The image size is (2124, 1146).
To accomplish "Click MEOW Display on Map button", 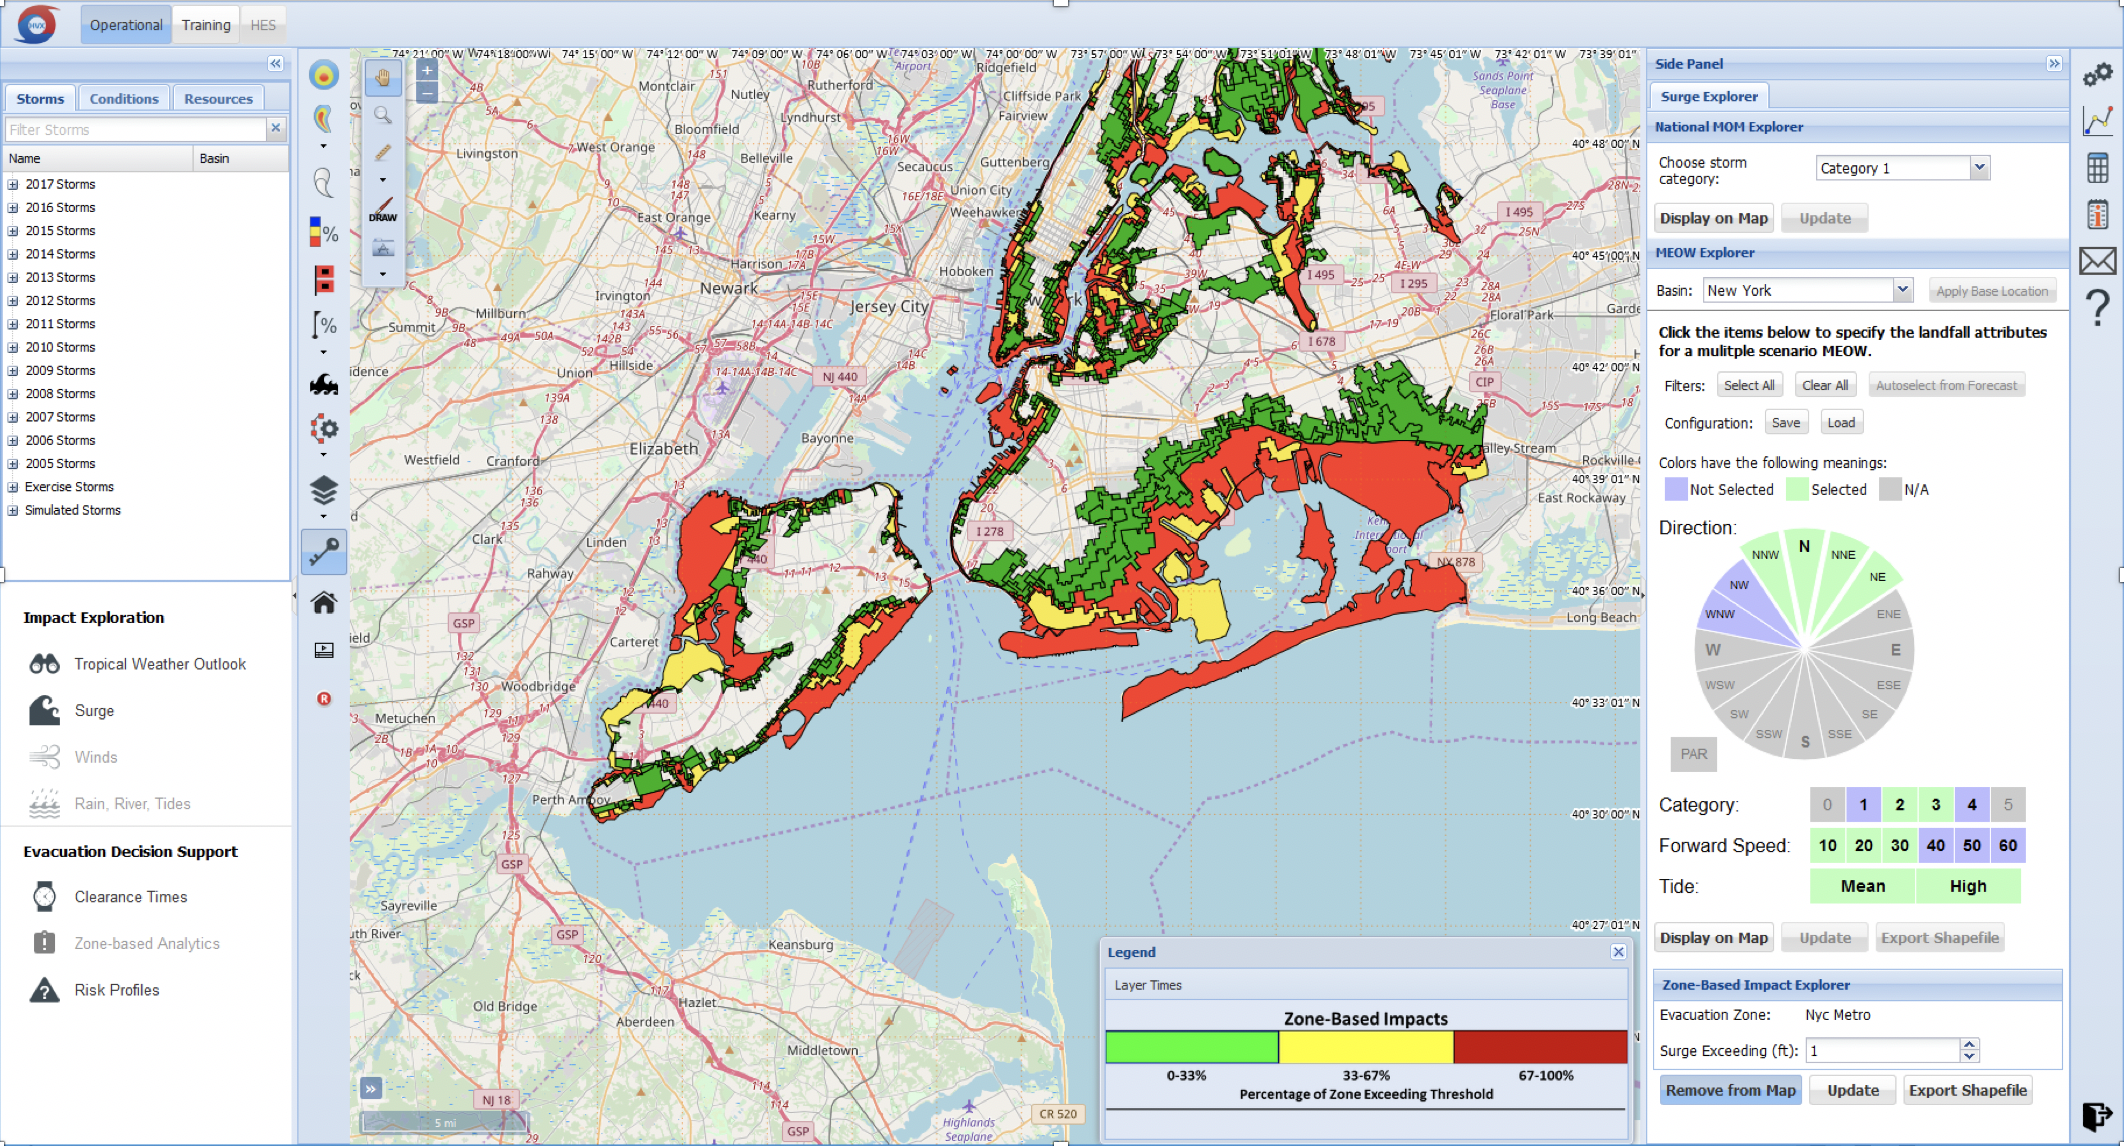I will [1714, 938].
